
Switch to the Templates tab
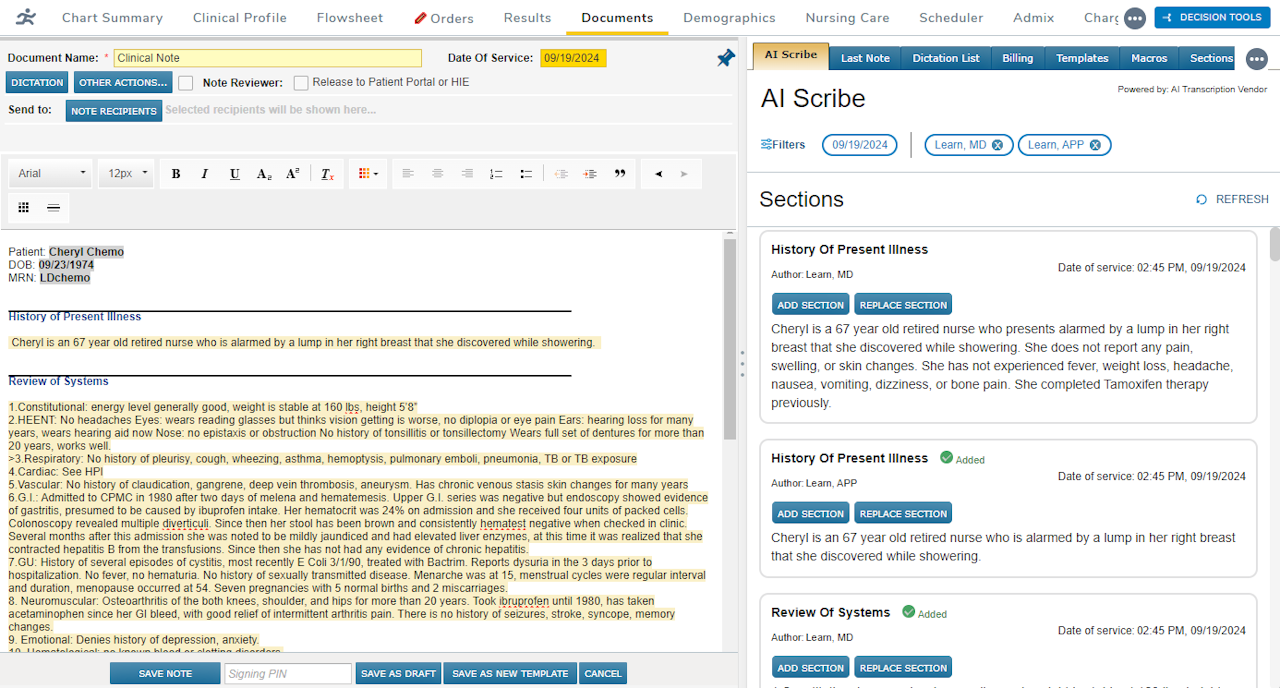(x=1081, y=58)
